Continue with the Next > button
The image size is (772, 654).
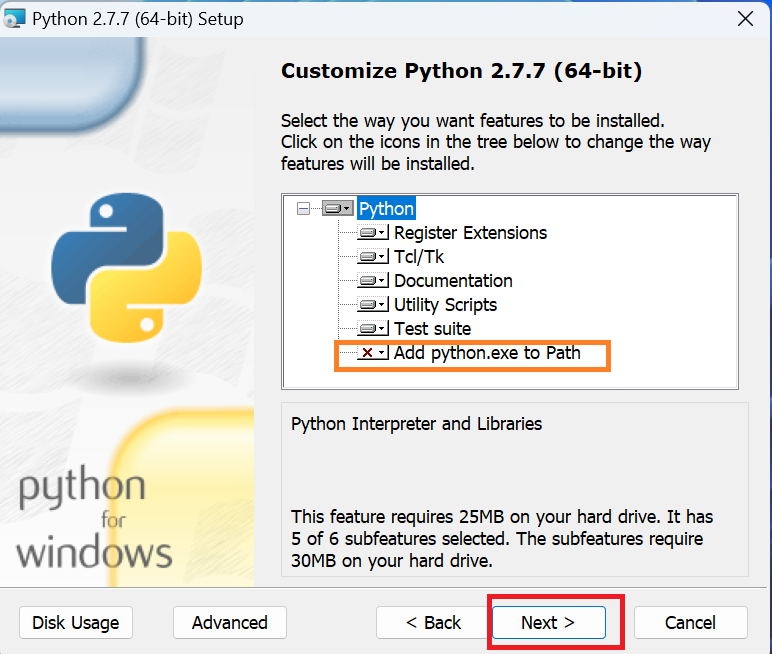548,622
